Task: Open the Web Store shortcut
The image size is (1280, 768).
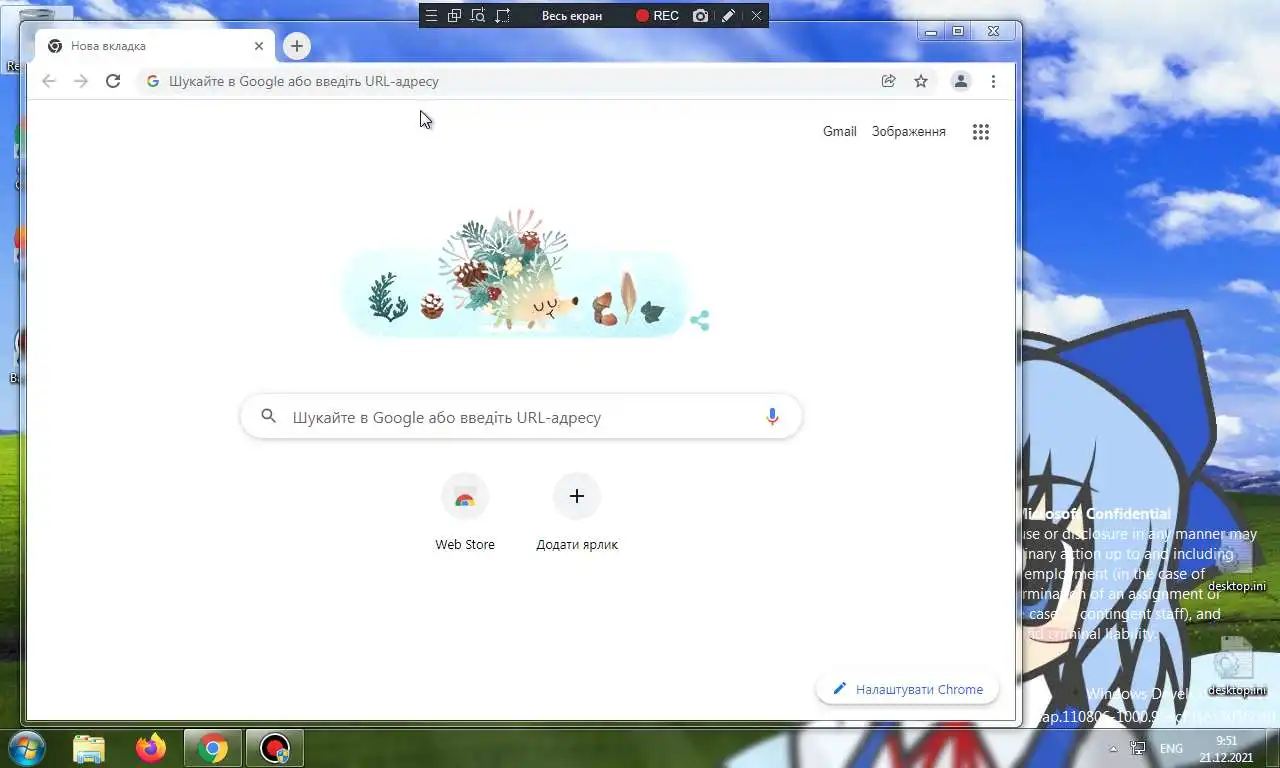Action: pos(465,513)
